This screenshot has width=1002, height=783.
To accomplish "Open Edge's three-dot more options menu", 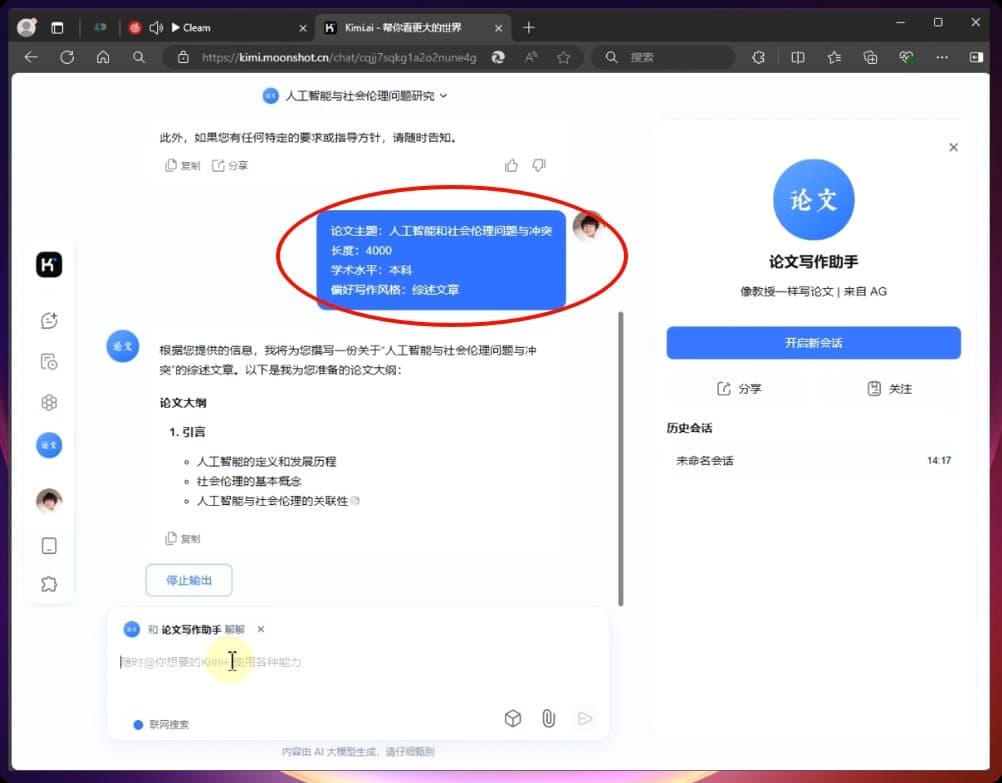I will click(941, 57).
